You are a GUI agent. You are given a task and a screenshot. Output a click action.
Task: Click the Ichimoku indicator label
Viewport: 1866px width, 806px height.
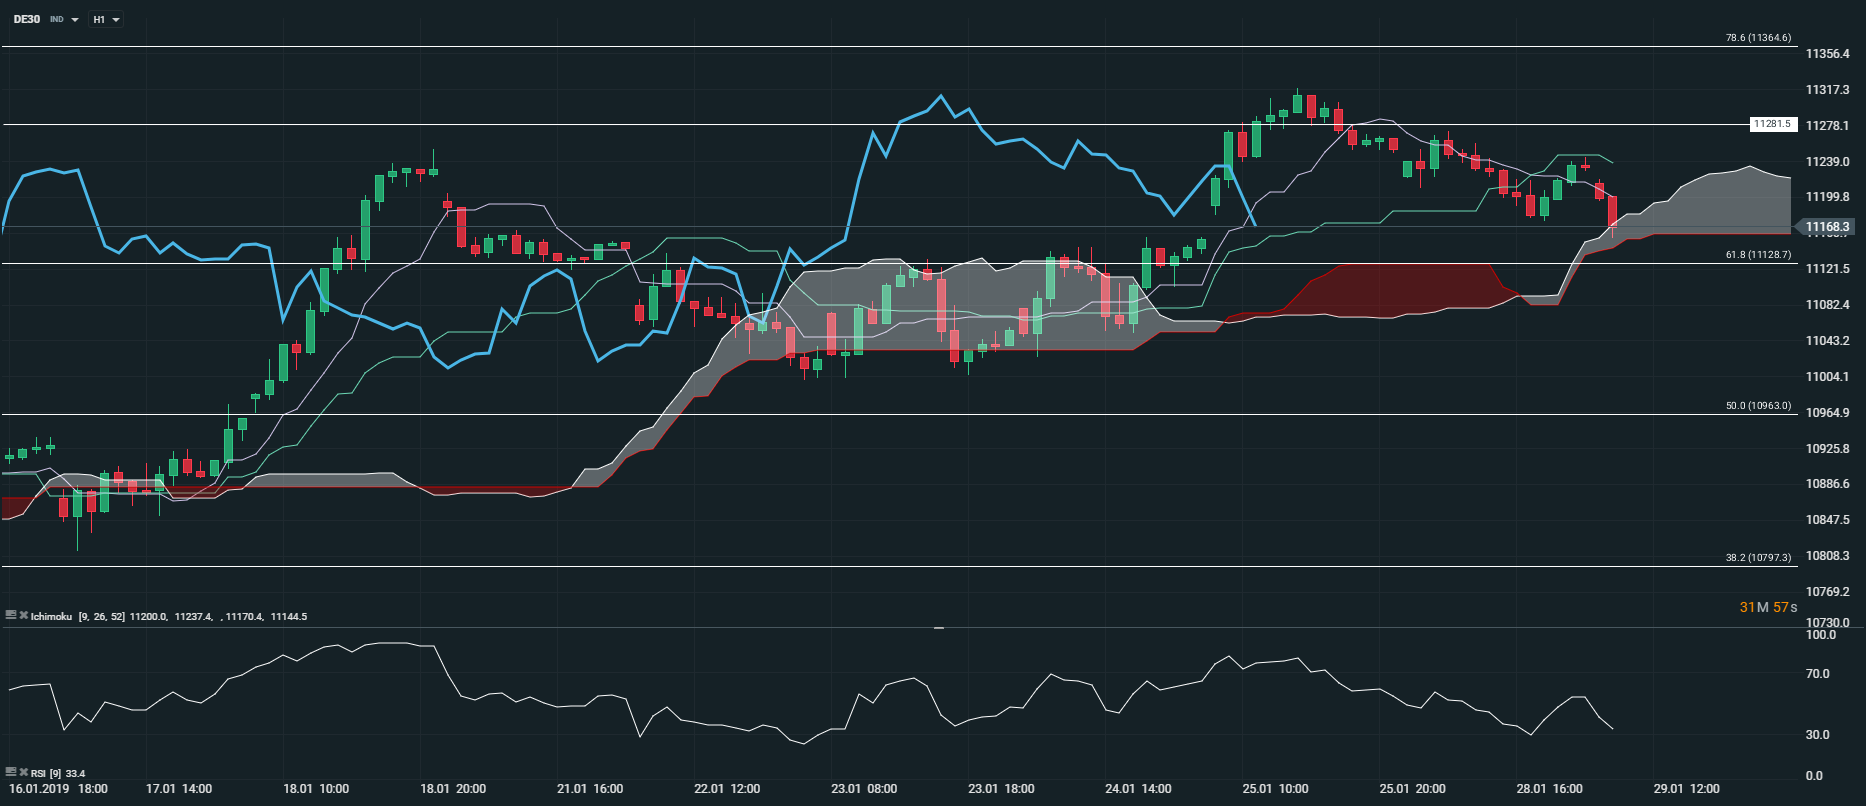coord(51,617)
